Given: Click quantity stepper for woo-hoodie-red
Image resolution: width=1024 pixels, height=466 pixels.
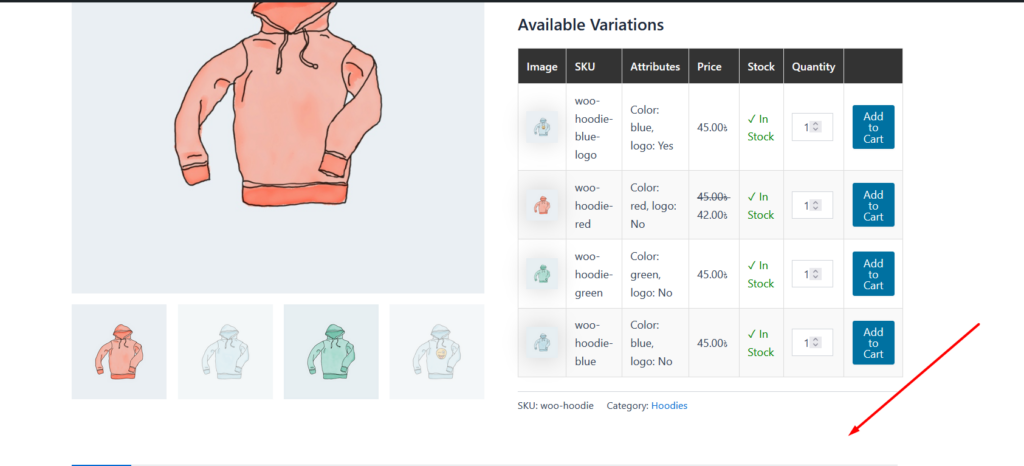Looking at the screenshot, I should [816, 205].
